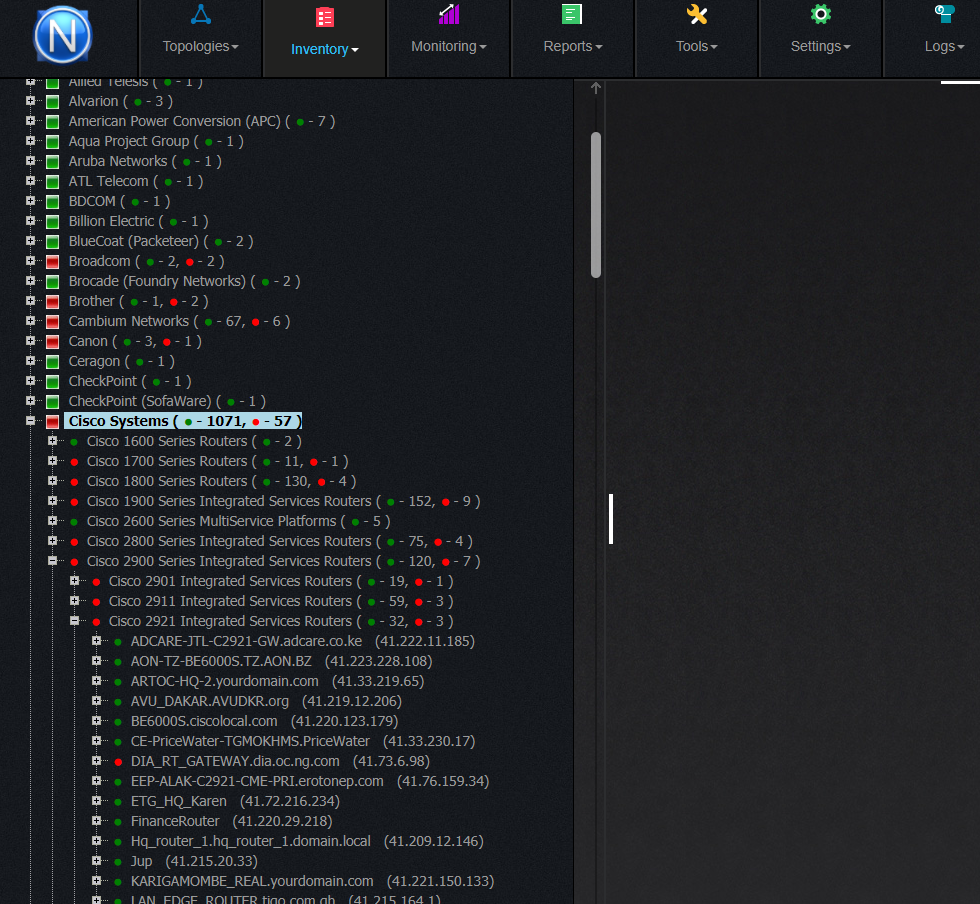Click the white panel splitter handle

[x=611, y=519]
